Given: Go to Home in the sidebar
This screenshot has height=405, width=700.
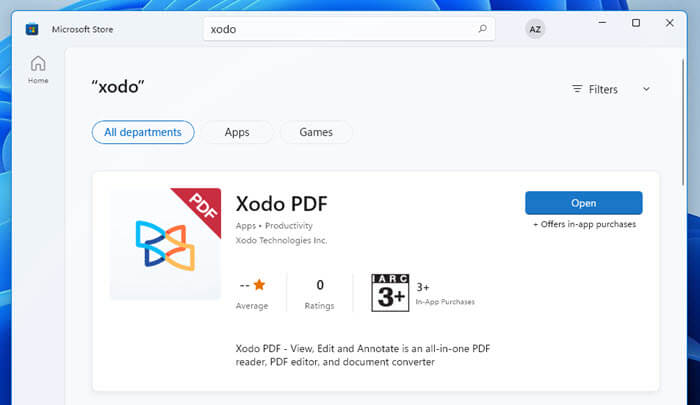Looking at the screenshot, I should coord(38,70).
